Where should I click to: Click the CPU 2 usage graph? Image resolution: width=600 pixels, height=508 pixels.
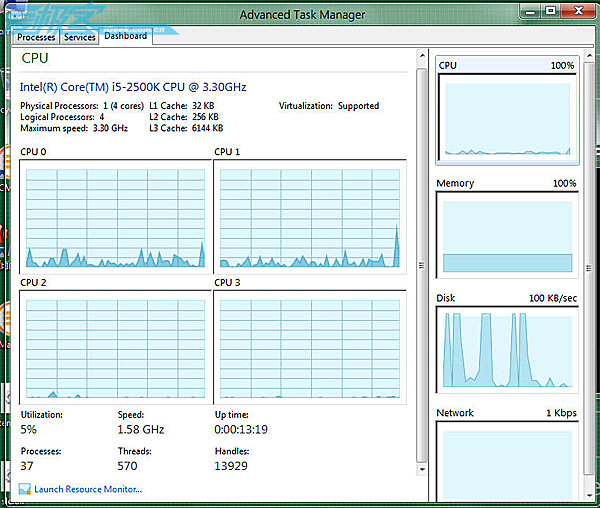[115, 348]
